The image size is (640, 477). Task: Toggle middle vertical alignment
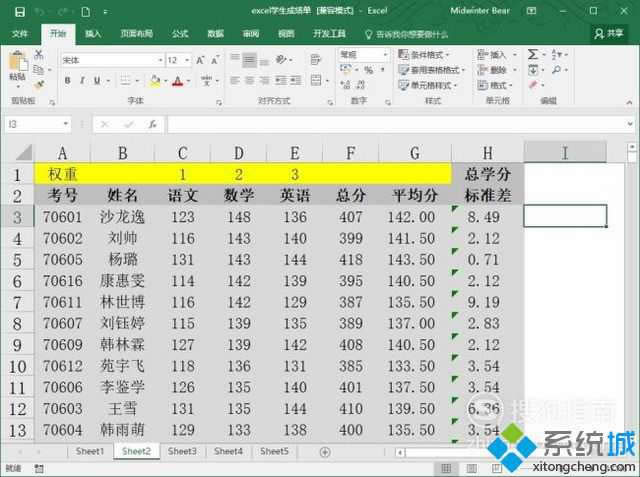point(249,60)
